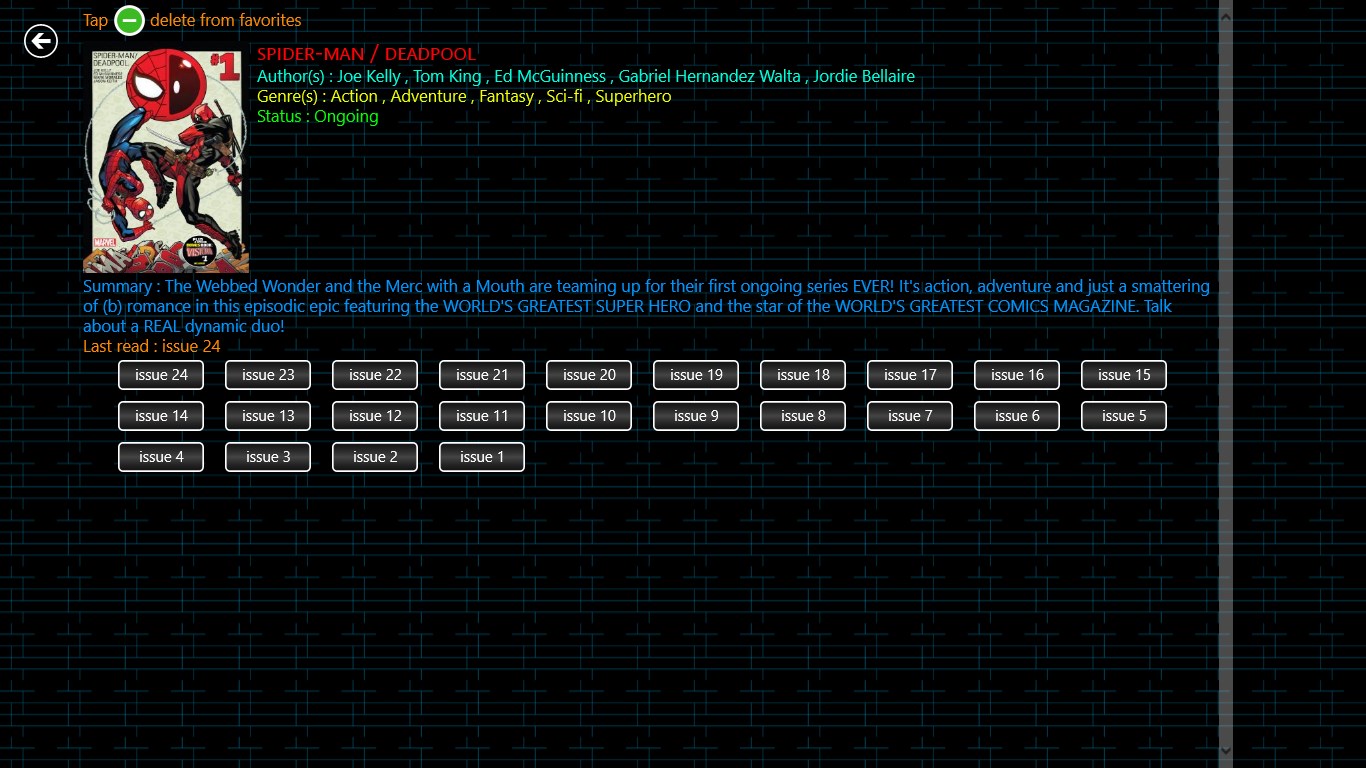1366x768 pixels.
Task: Click the delete from favorites label
Action: (226, 20)
